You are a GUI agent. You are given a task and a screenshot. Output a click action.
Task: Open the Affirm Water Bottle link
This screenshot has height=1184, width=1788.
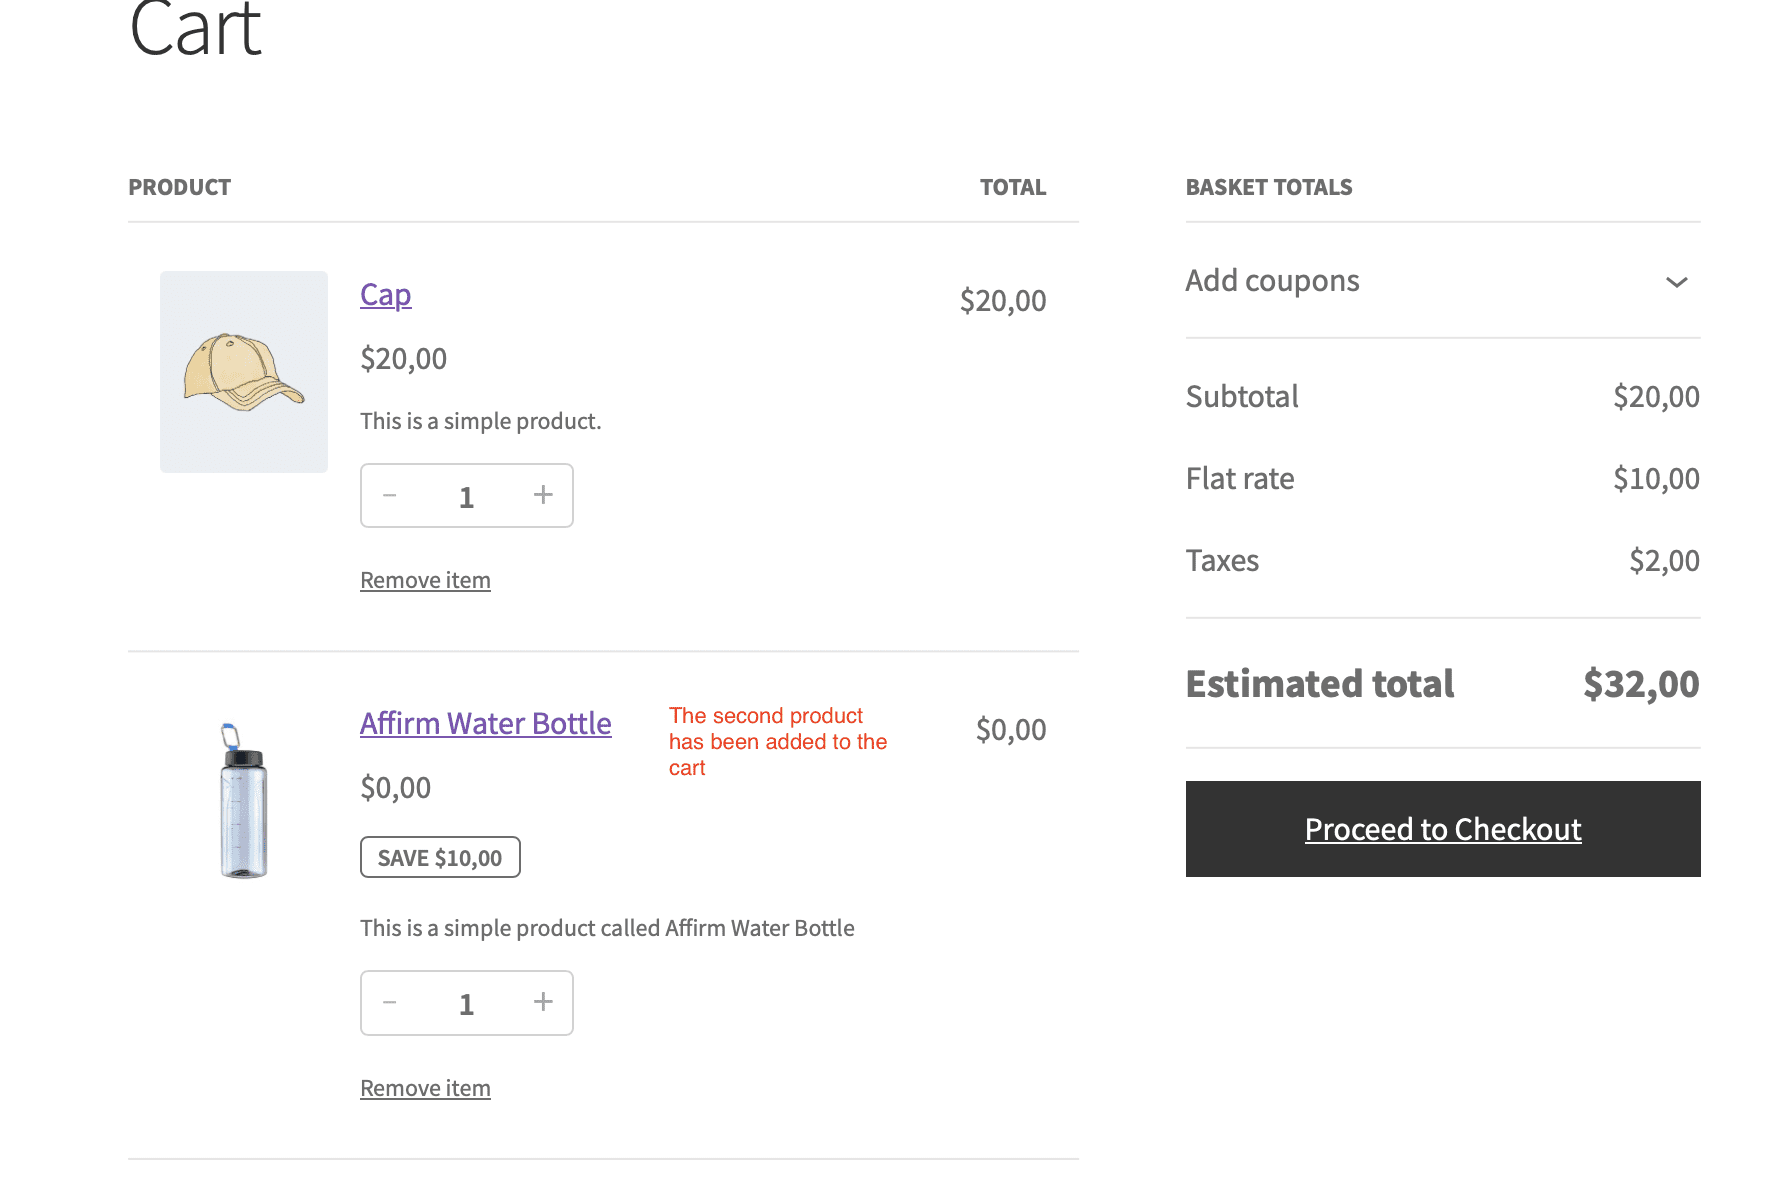485,723
